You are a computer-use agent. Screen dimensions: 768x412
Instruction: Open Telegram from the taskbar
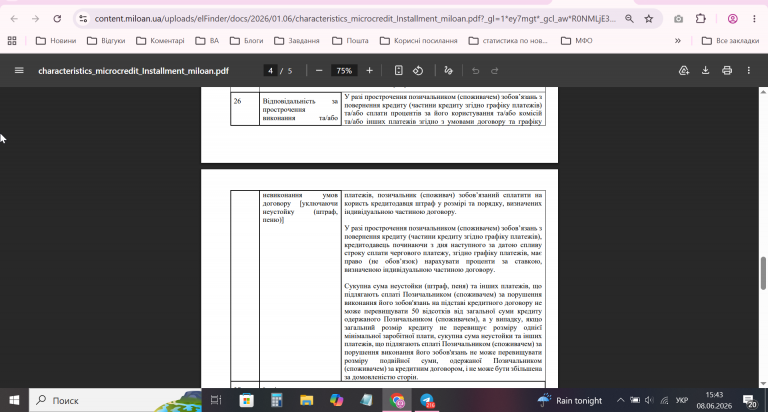(x=427, y=400)
